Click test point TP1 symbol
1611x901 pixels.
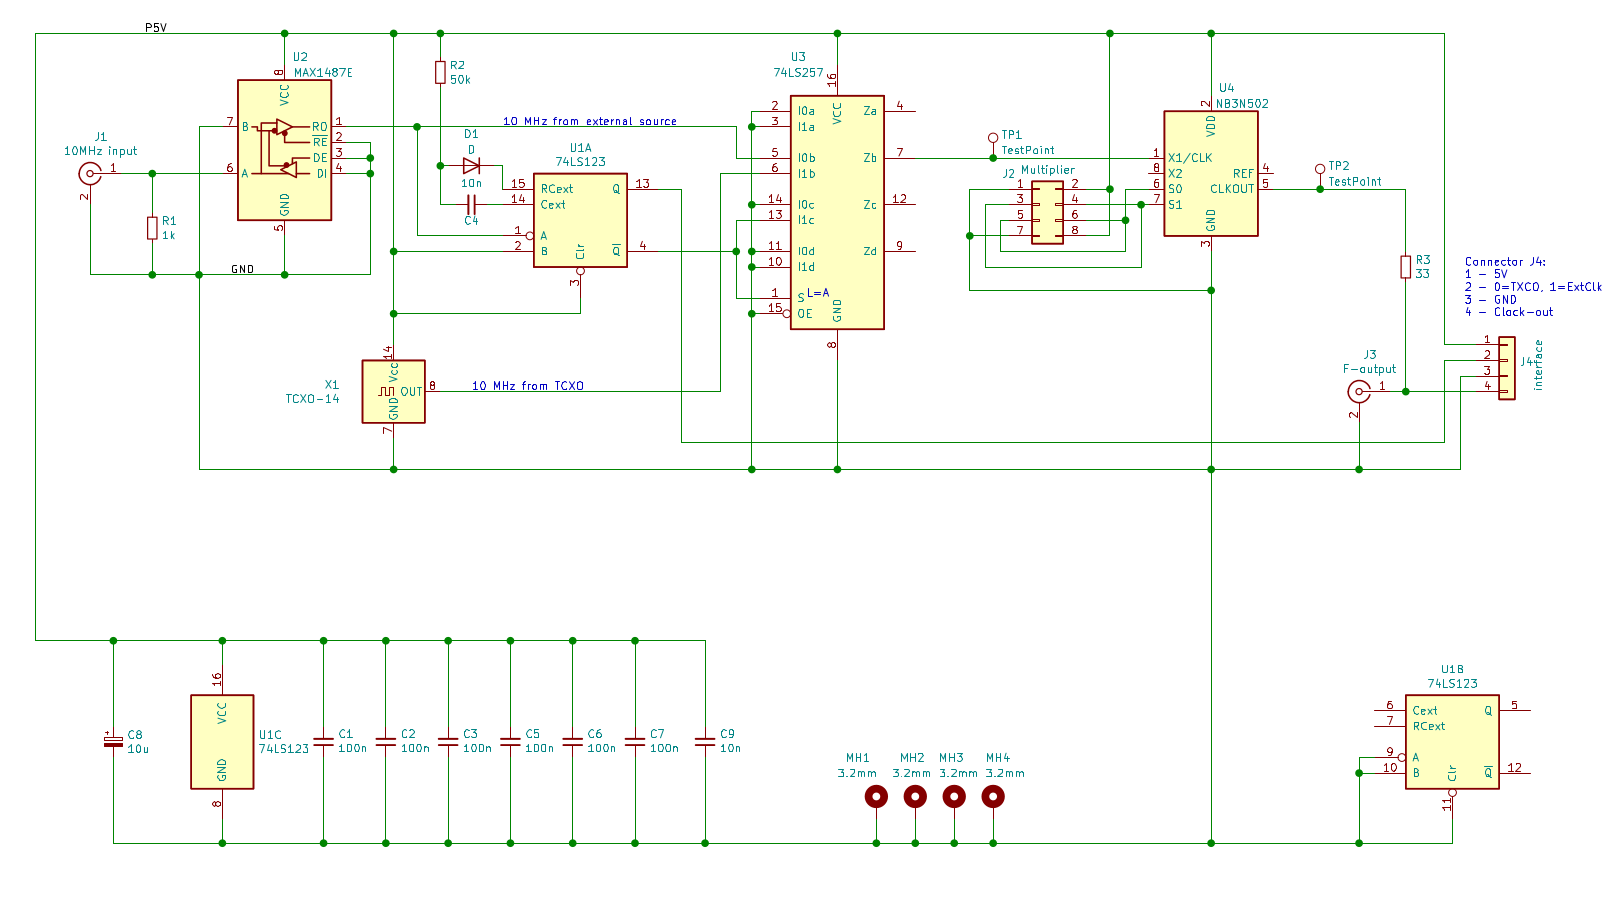tap(992, 139)
